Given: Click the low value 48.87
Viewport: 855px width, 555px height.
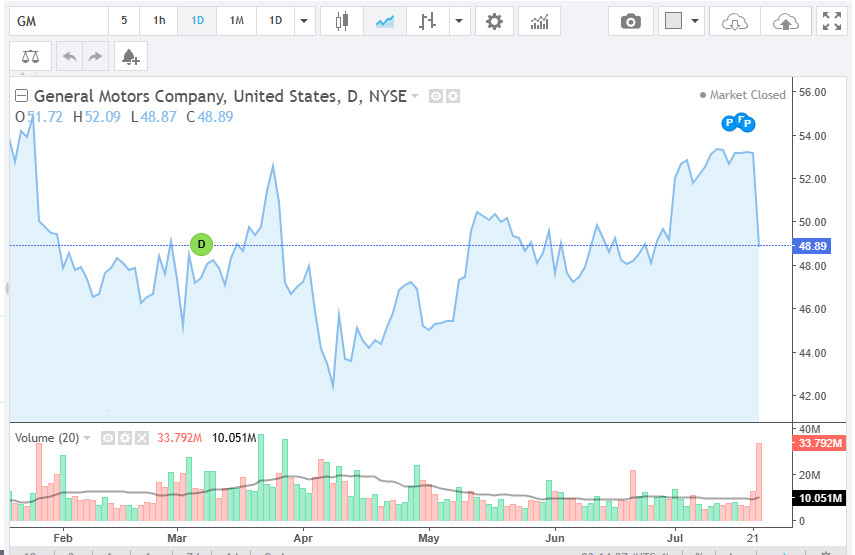Looking at the screenshot, I should [x=158, y=117].
